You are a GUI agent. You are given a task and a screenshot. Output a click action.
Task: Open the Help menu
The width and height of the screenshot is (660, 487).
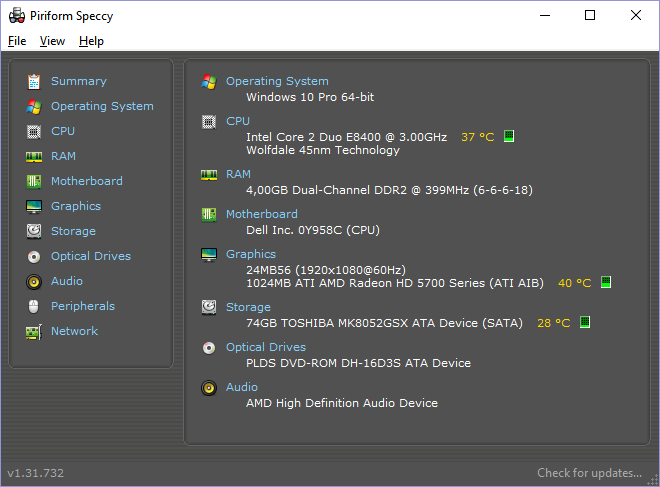pos(91,41)
